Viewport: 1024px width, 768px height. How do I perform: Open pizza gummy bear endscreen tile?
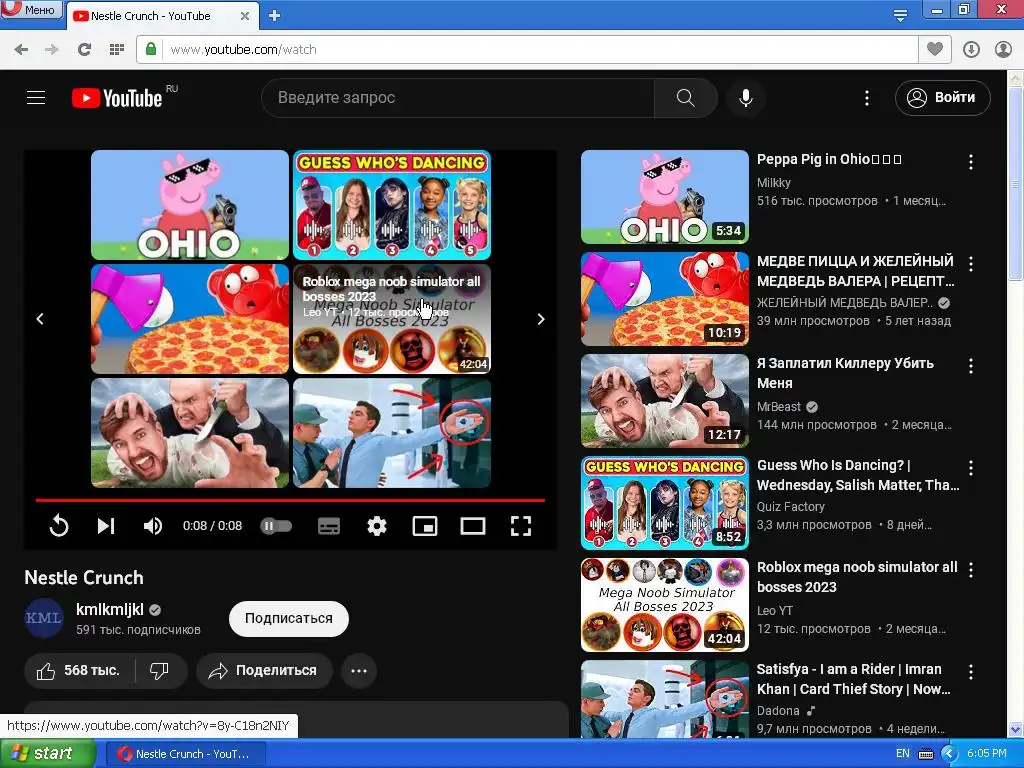point(189,319)
